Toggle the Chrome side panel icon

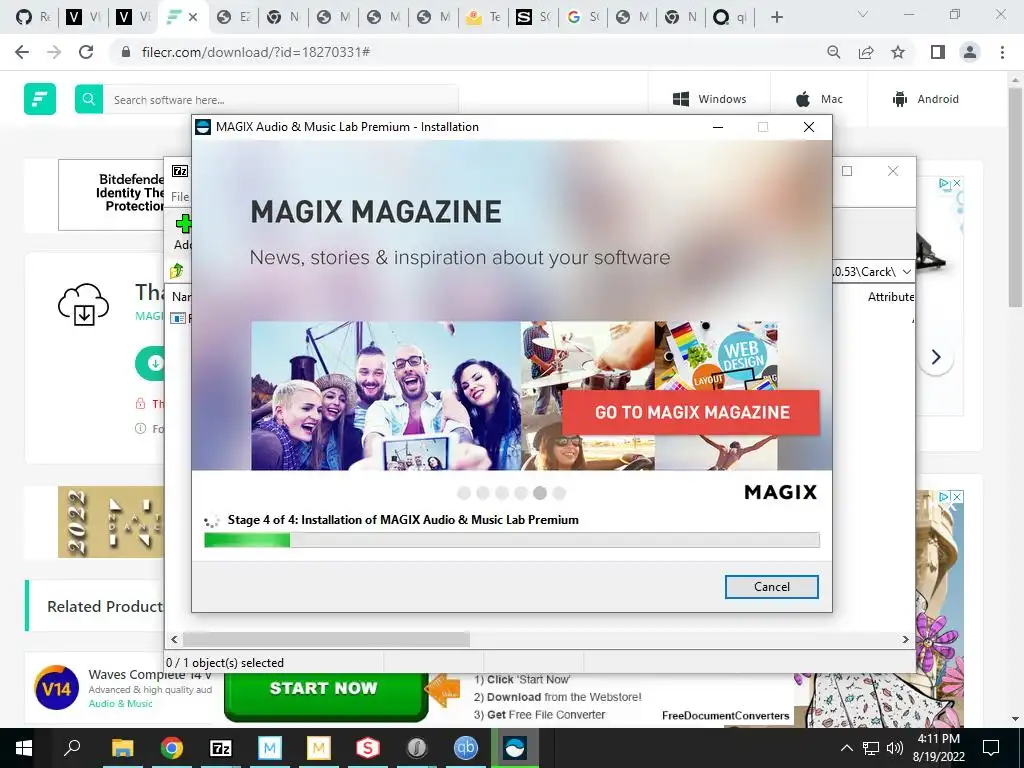coord(938,52)
